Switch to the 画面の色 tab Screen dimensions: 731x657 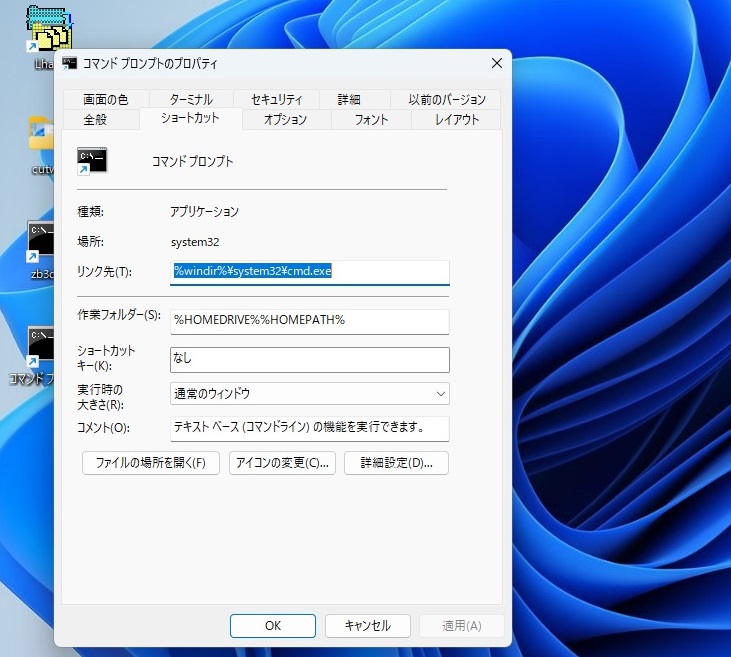click(x=105, y=99)
